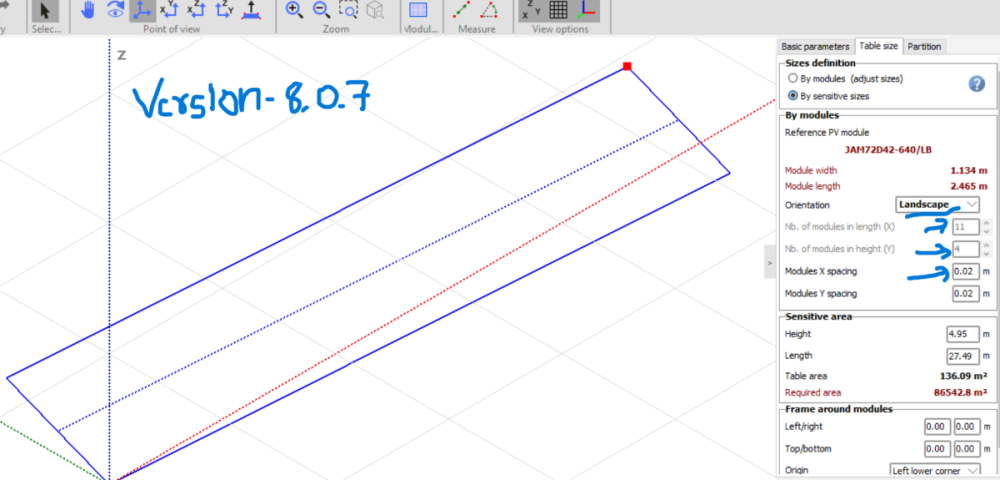The height and width of the screenshot is (480, 1000).
Task: Increase number of modules in length (X)
Action: tap(987, 222)
